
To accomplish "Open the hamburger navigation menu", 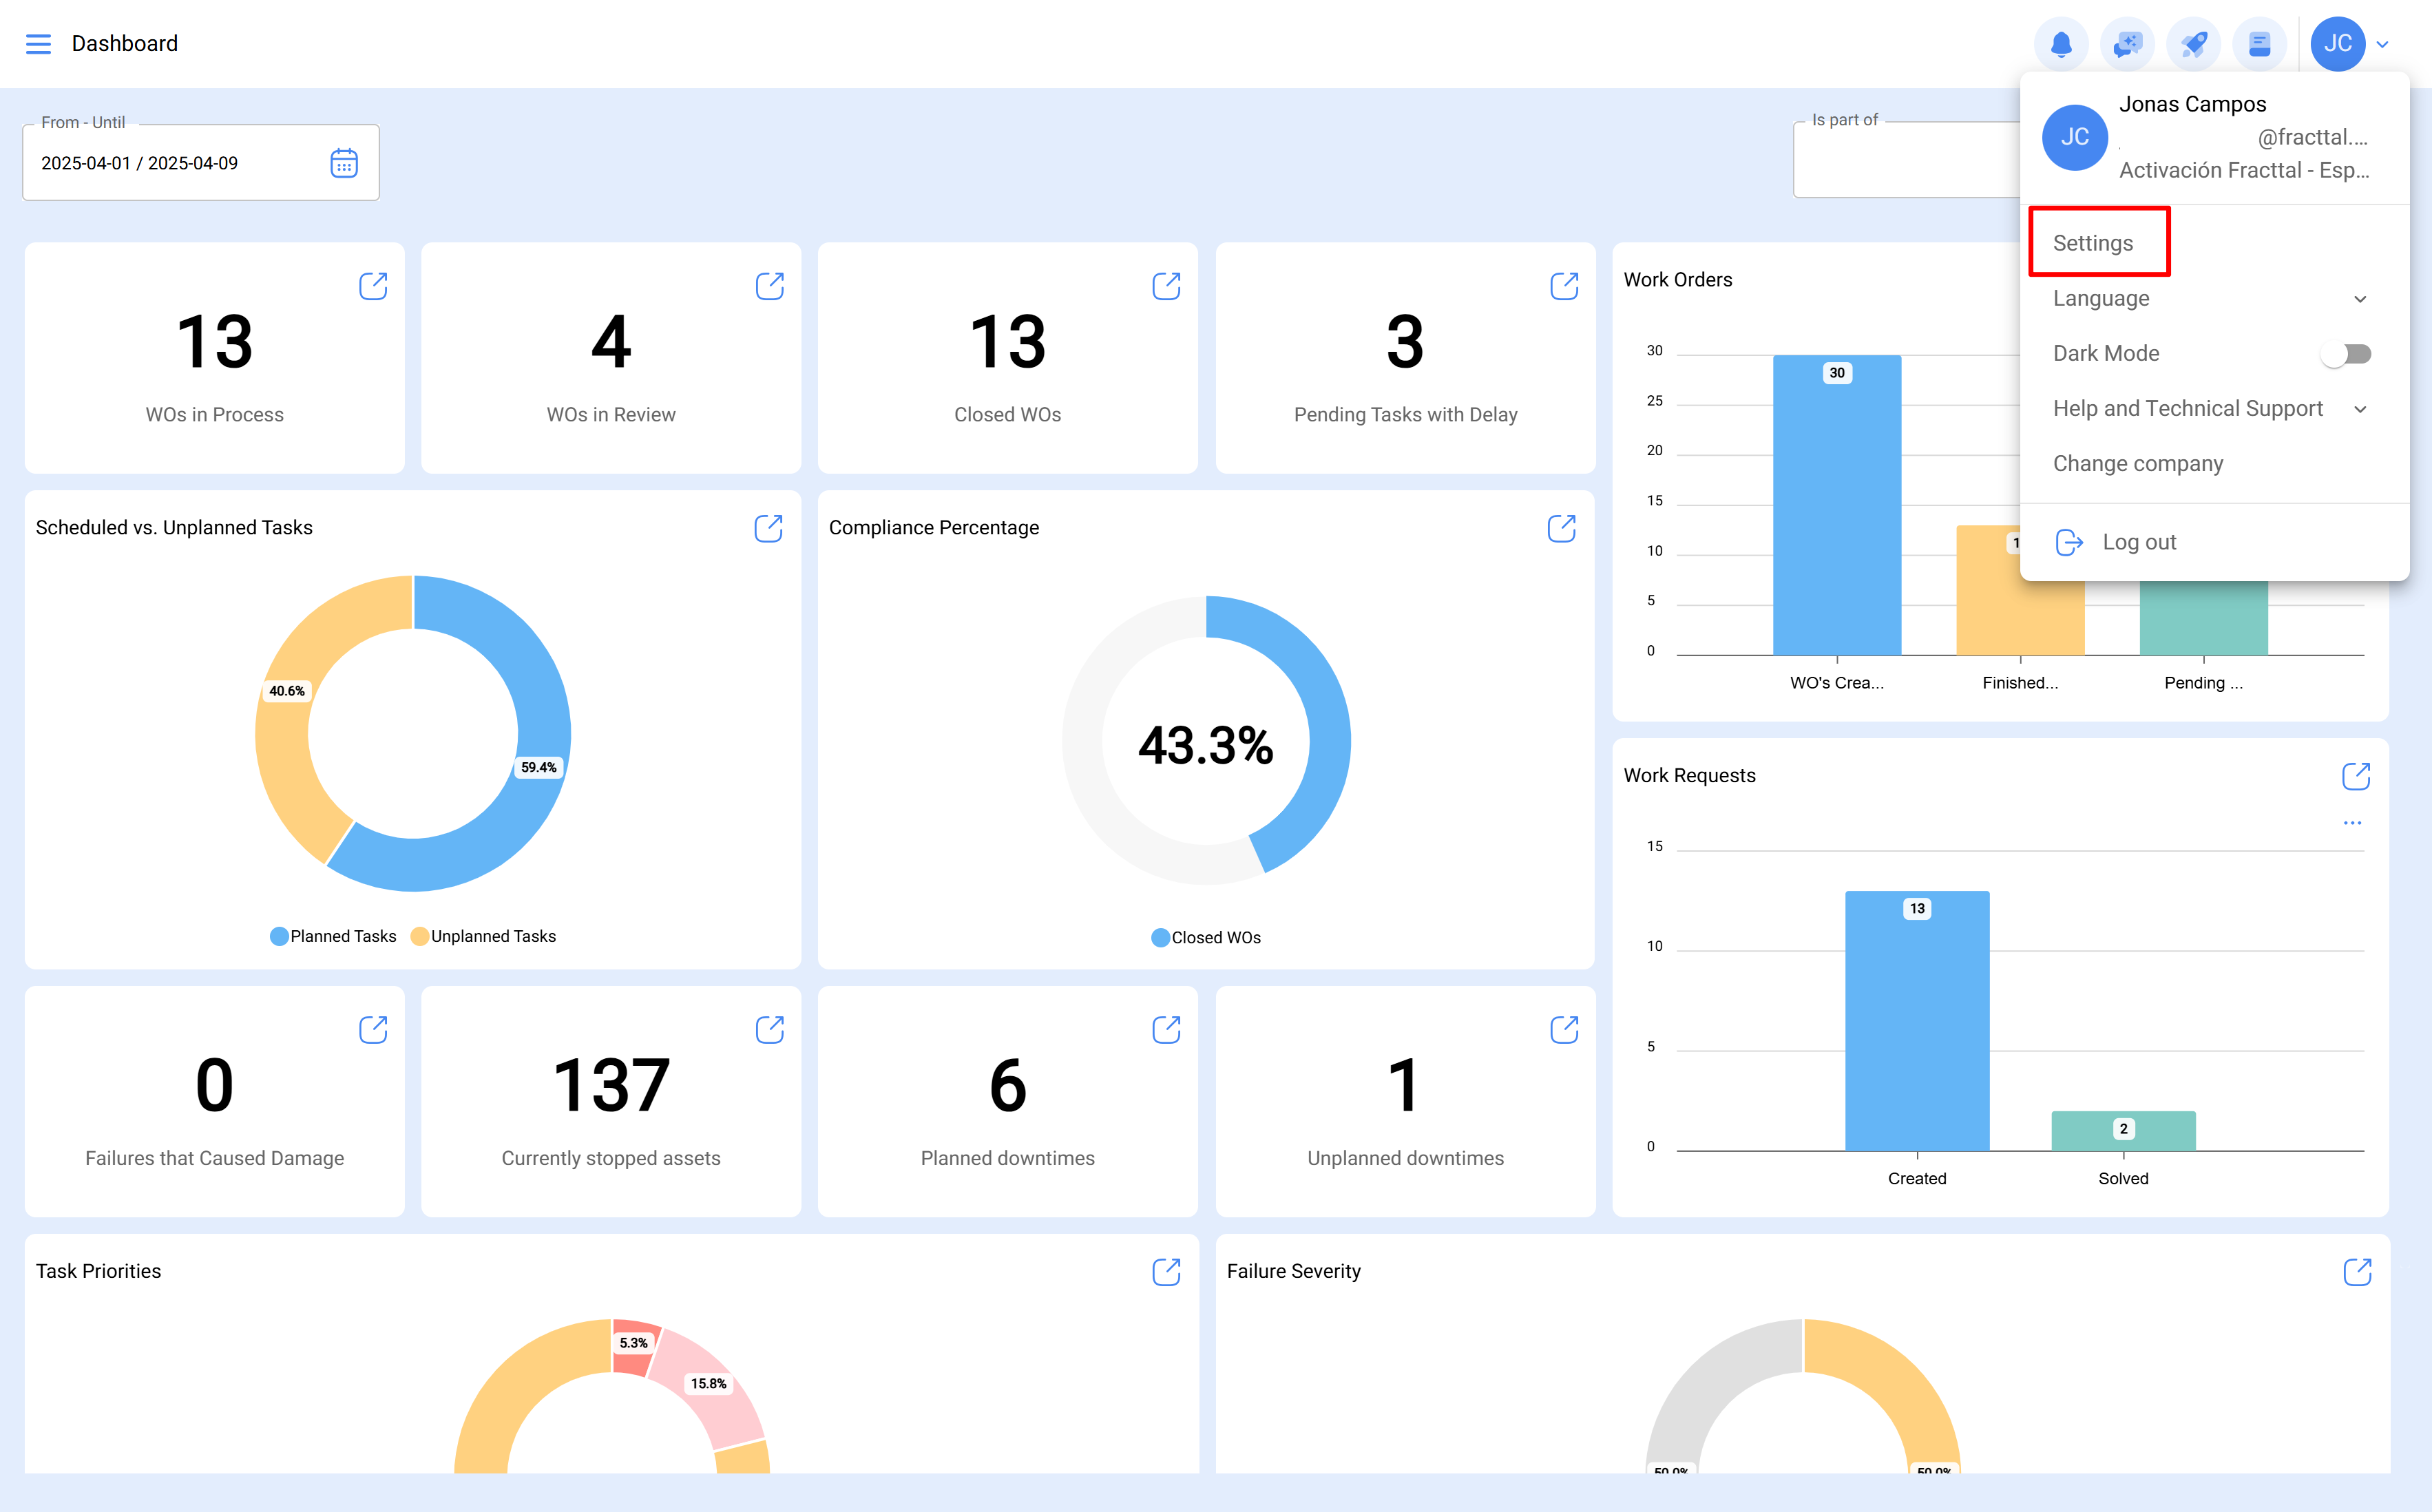I will (x=38, y=44).
